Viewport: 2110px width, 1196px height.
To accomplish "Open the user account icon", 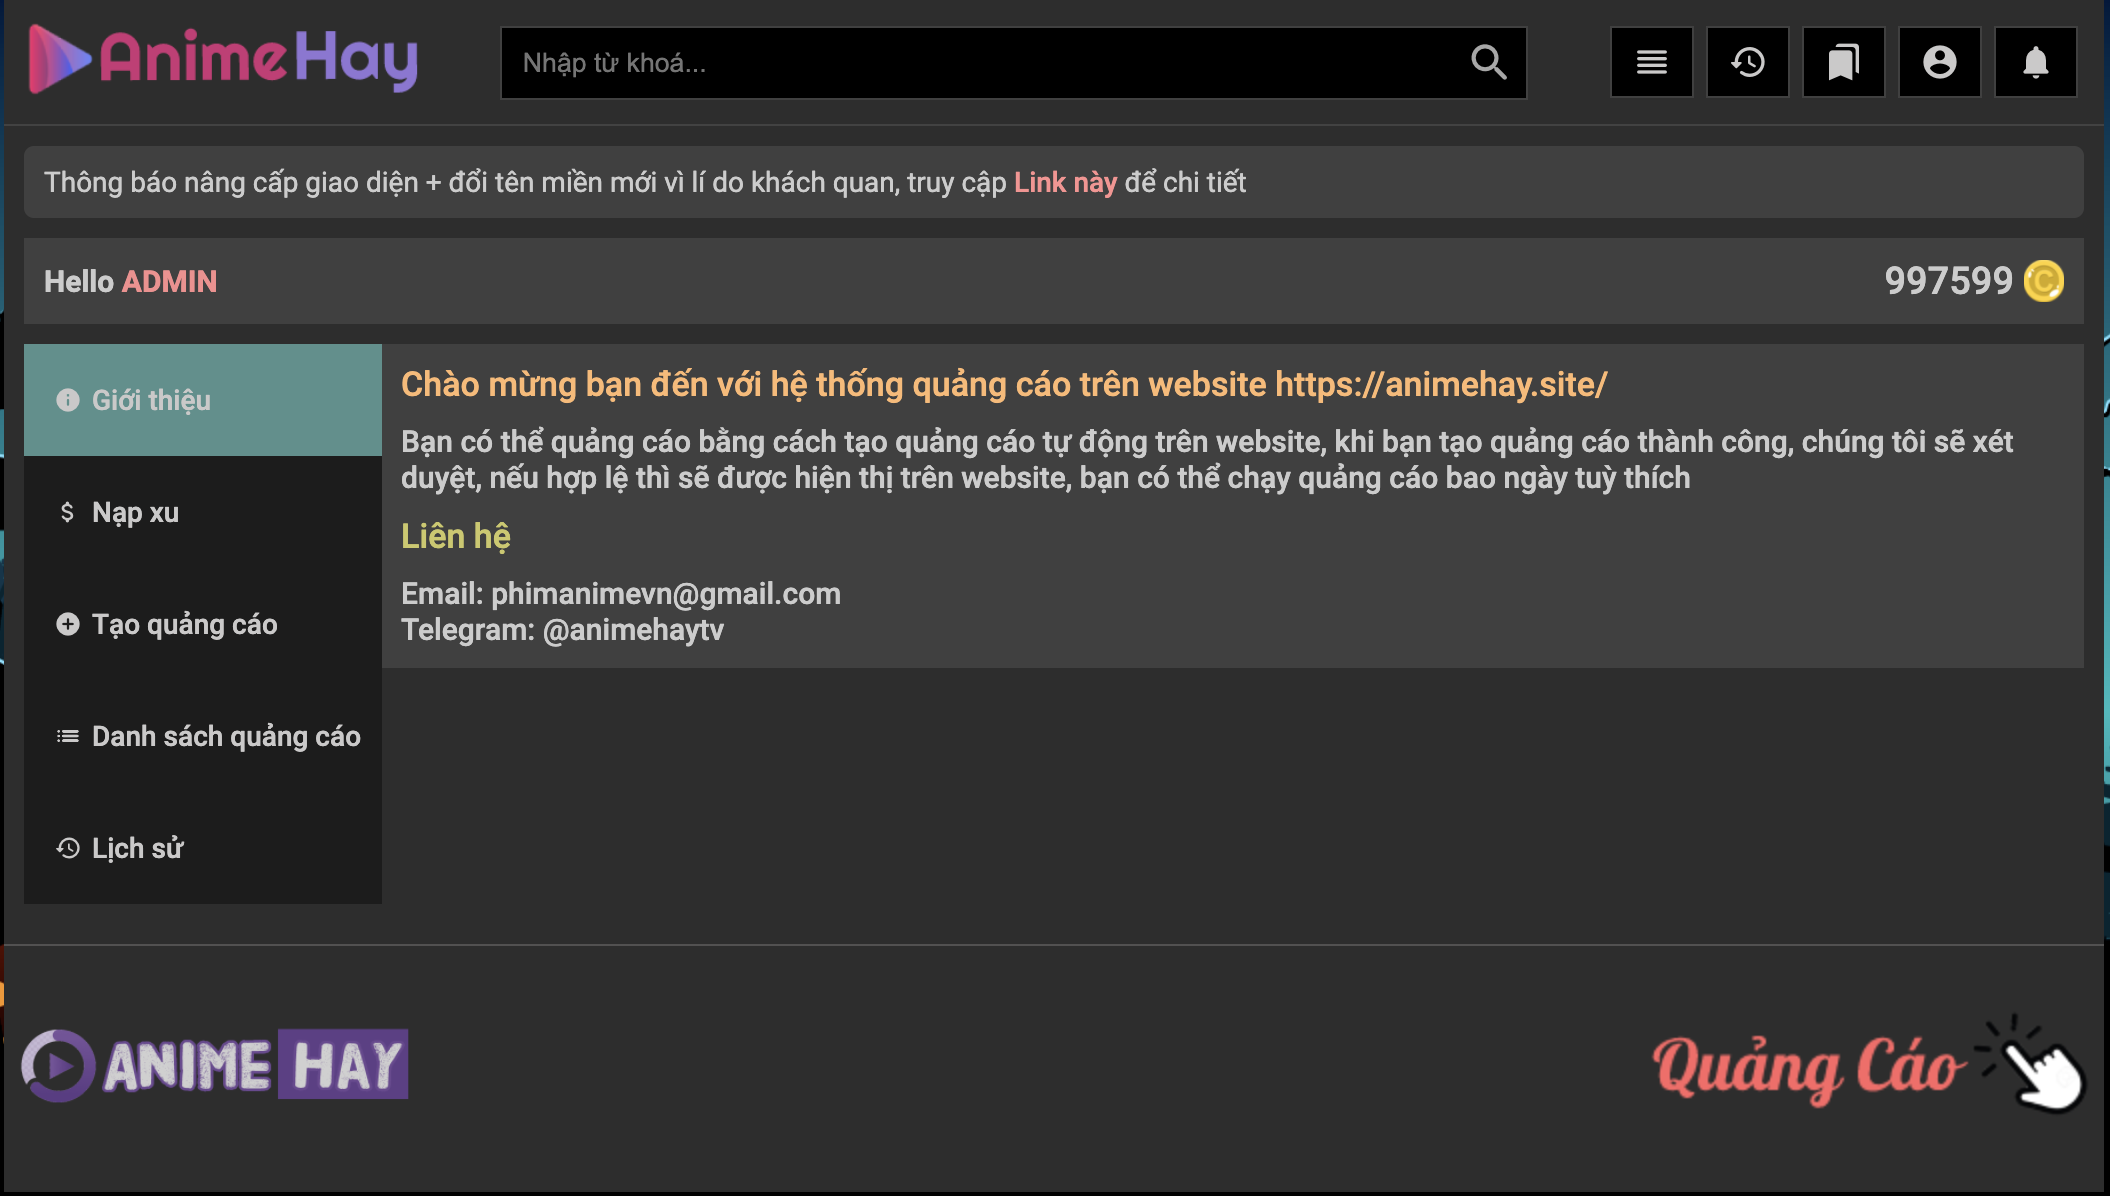I will [x=1939, y=62].
